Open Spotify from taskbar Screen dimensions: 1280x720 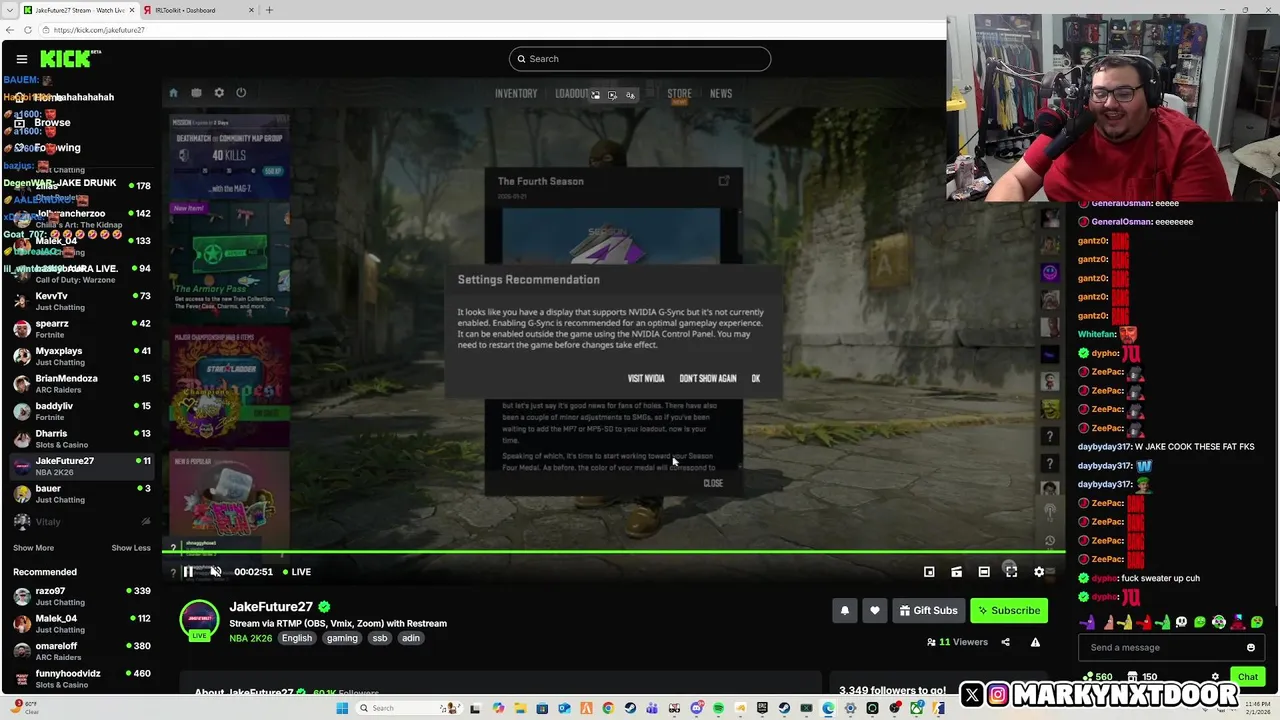click(x=718, y=708)
